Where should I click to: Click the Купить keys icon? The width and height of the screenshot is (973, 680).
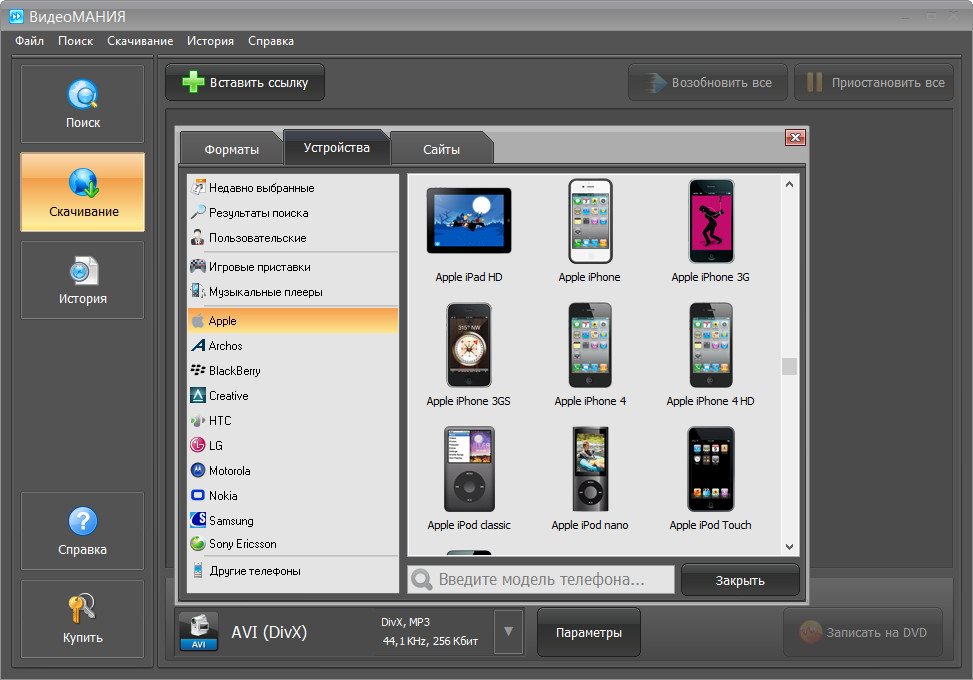point(81,609)
